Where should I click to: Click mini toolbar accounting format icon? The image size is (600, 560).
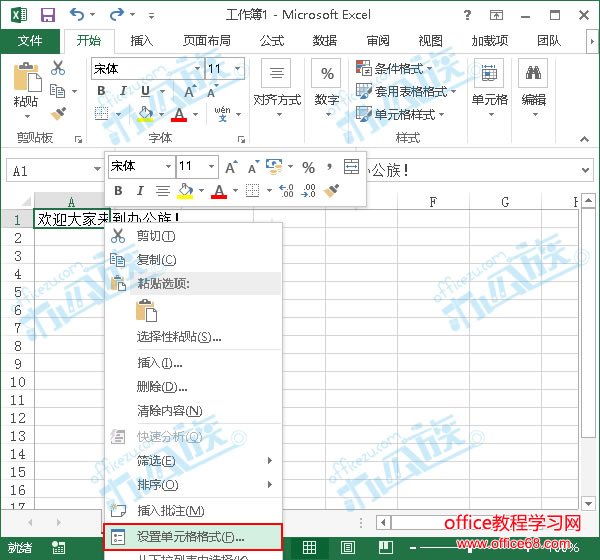[x=274, y=167]
